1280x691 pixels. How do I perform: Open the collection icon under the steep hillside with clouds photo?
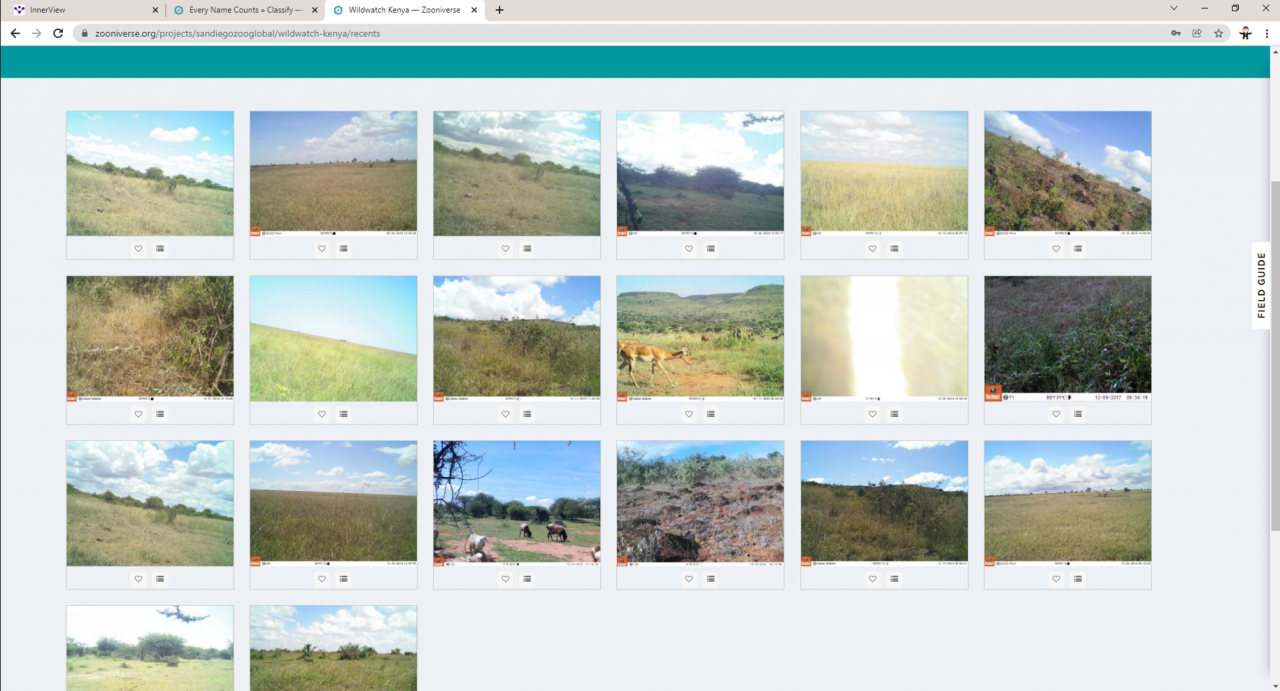pyautogui.click(x=1078, y=249)
